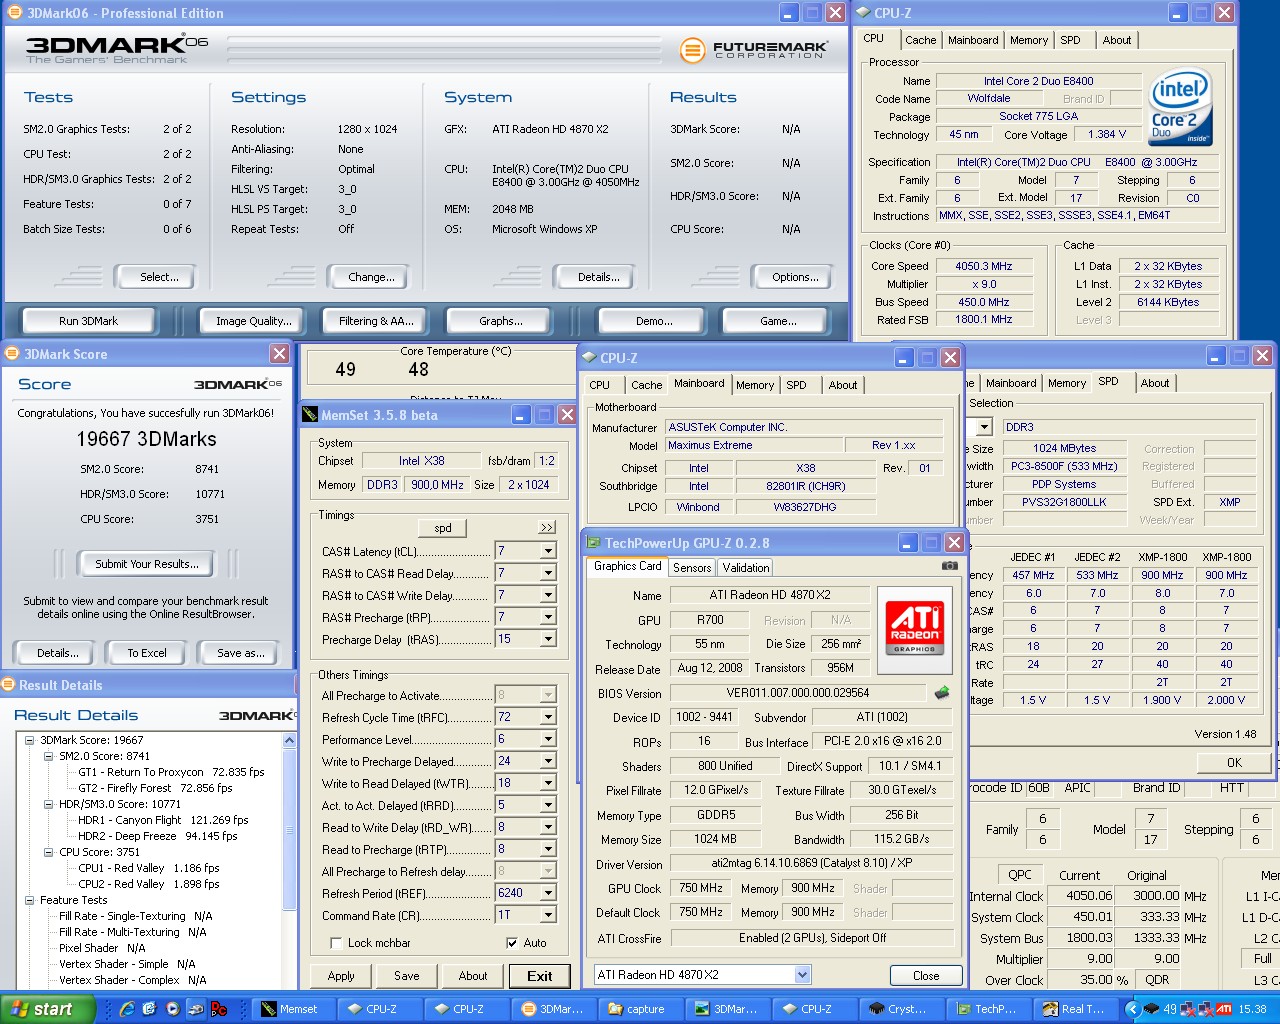Click the Result Details window title icon
This screenshot has width=1280, height=1024.
point(8,685)
